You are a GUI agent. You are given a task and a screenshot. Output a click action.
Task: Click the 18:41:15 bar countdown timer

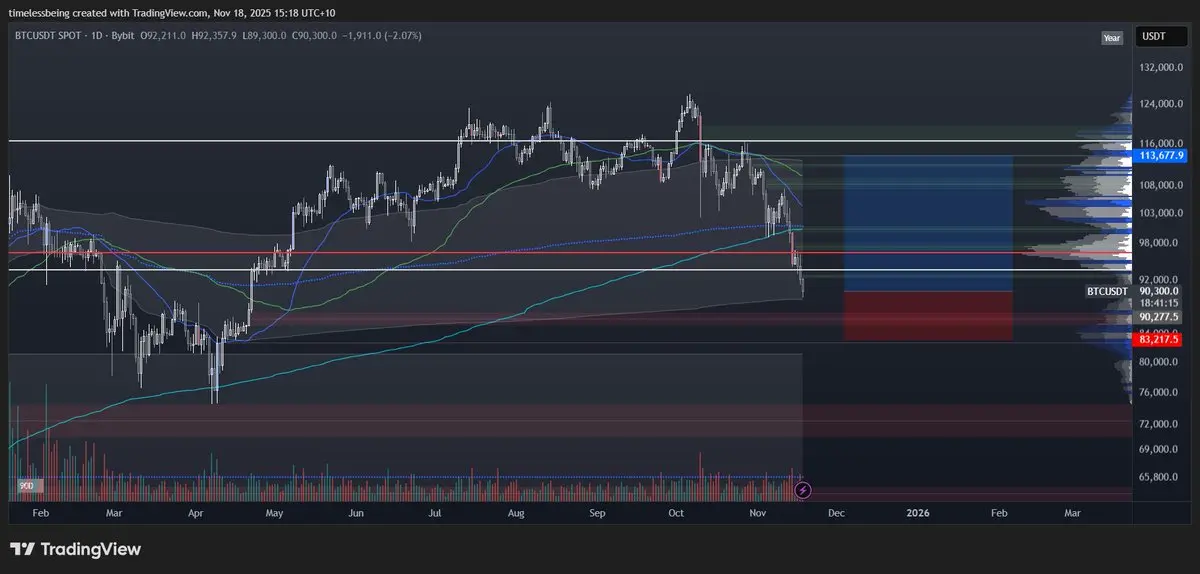click(x=1158, y=302)
